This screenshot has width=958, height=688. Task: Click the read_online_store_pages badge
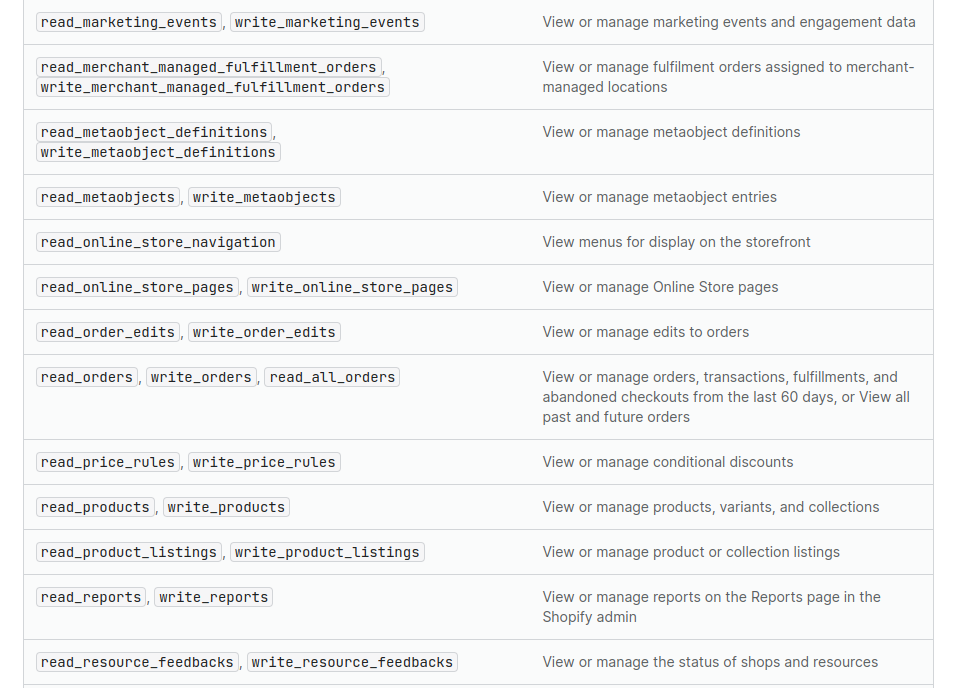coord(137,287)
